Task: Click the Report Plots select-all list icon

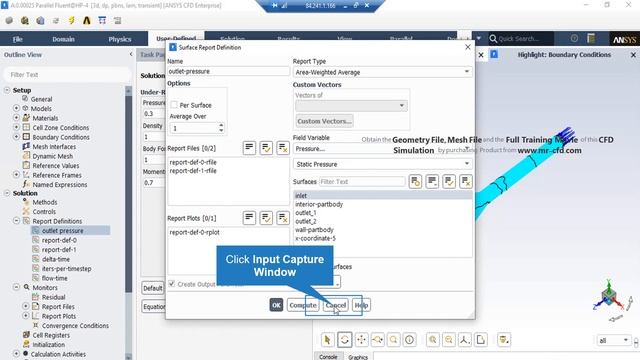Action: pyautogui.click(x=249, y=218)
